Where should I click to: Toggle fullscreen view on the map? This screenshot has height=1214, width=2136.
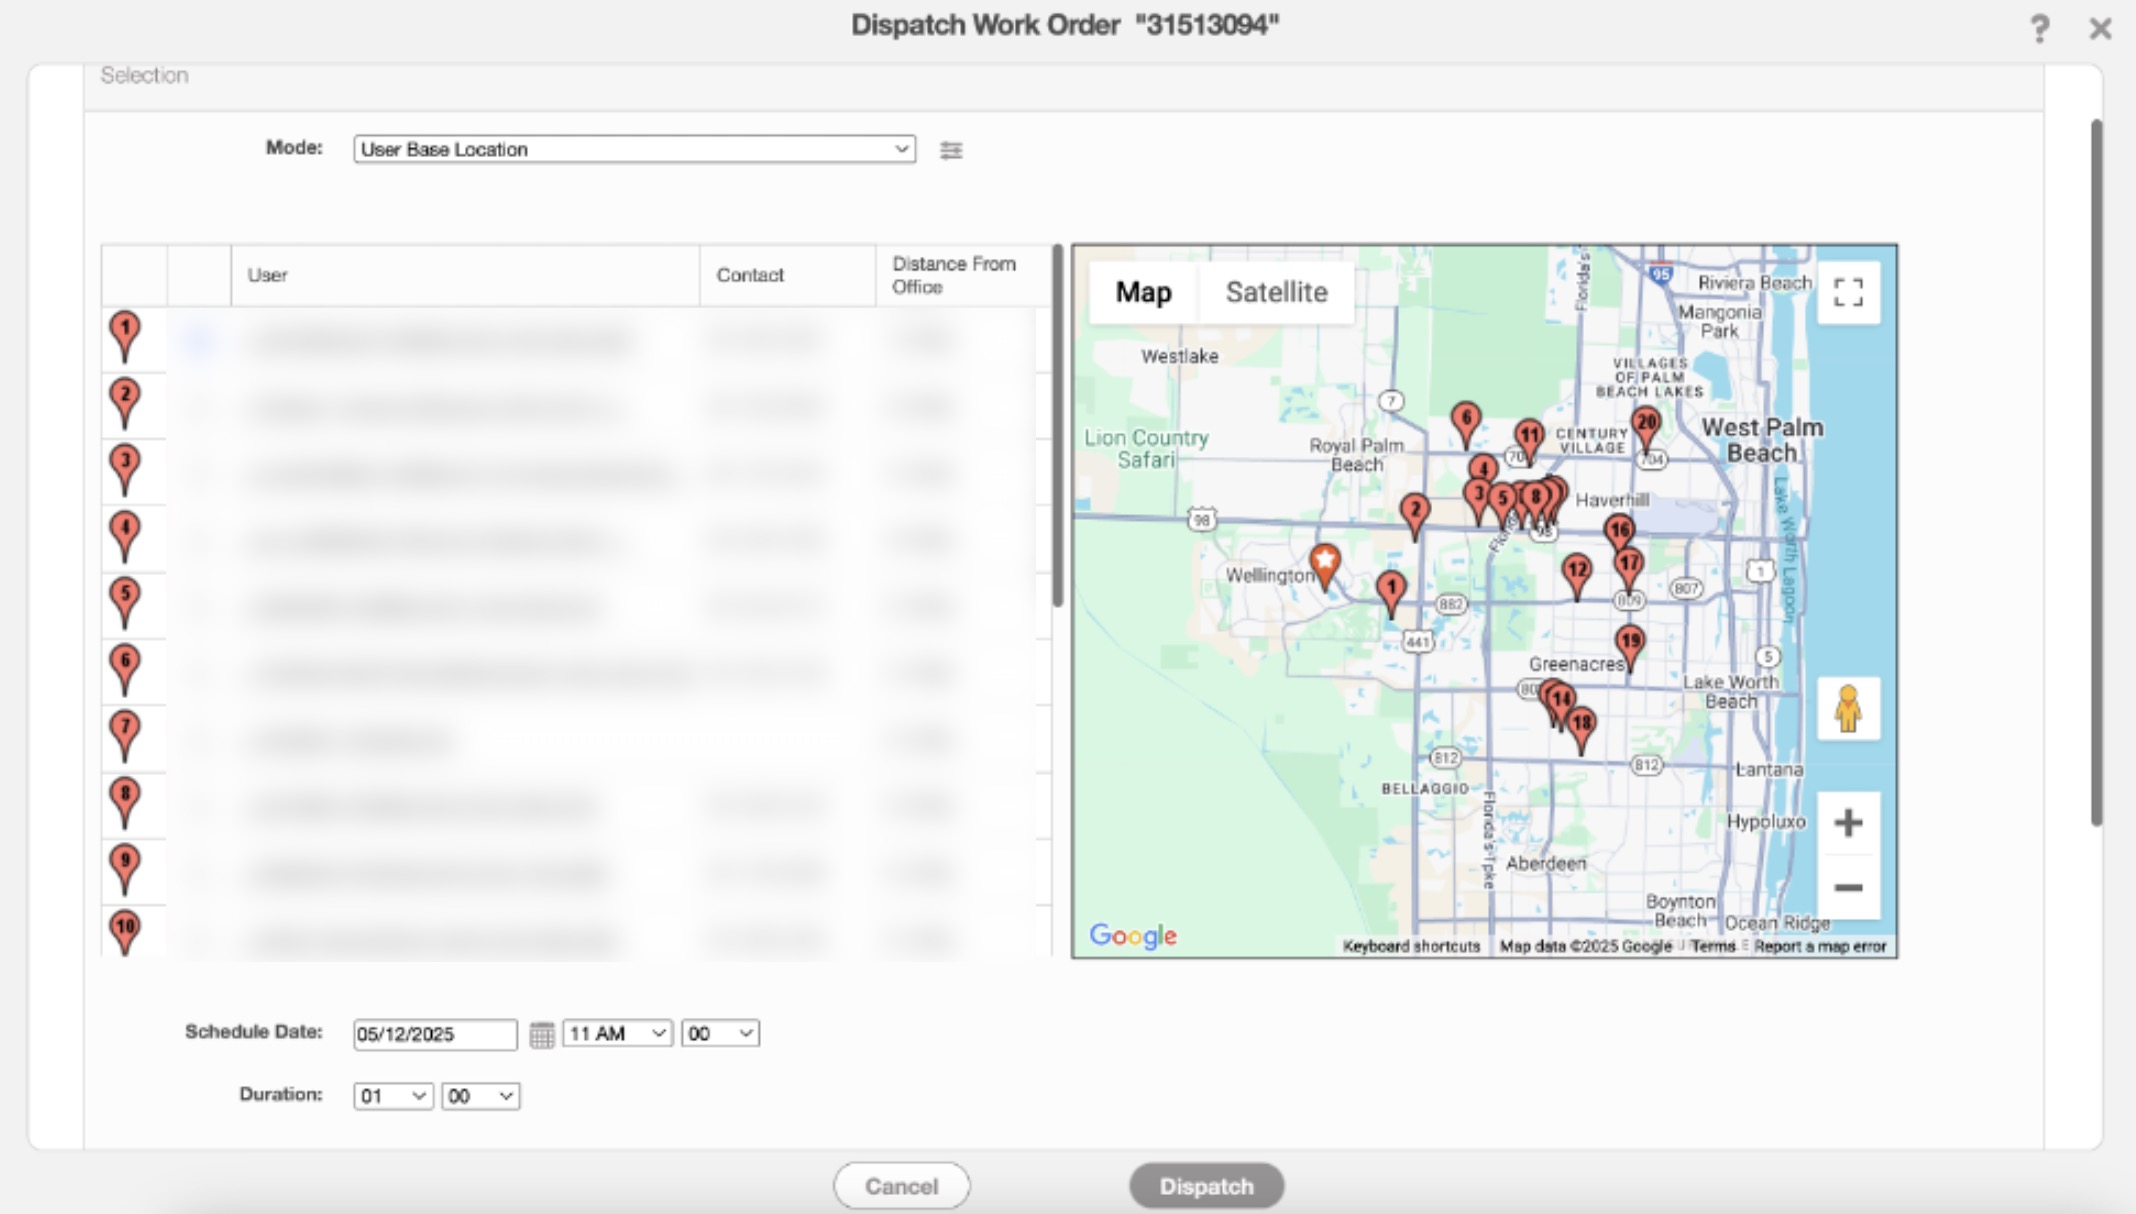1848,292
